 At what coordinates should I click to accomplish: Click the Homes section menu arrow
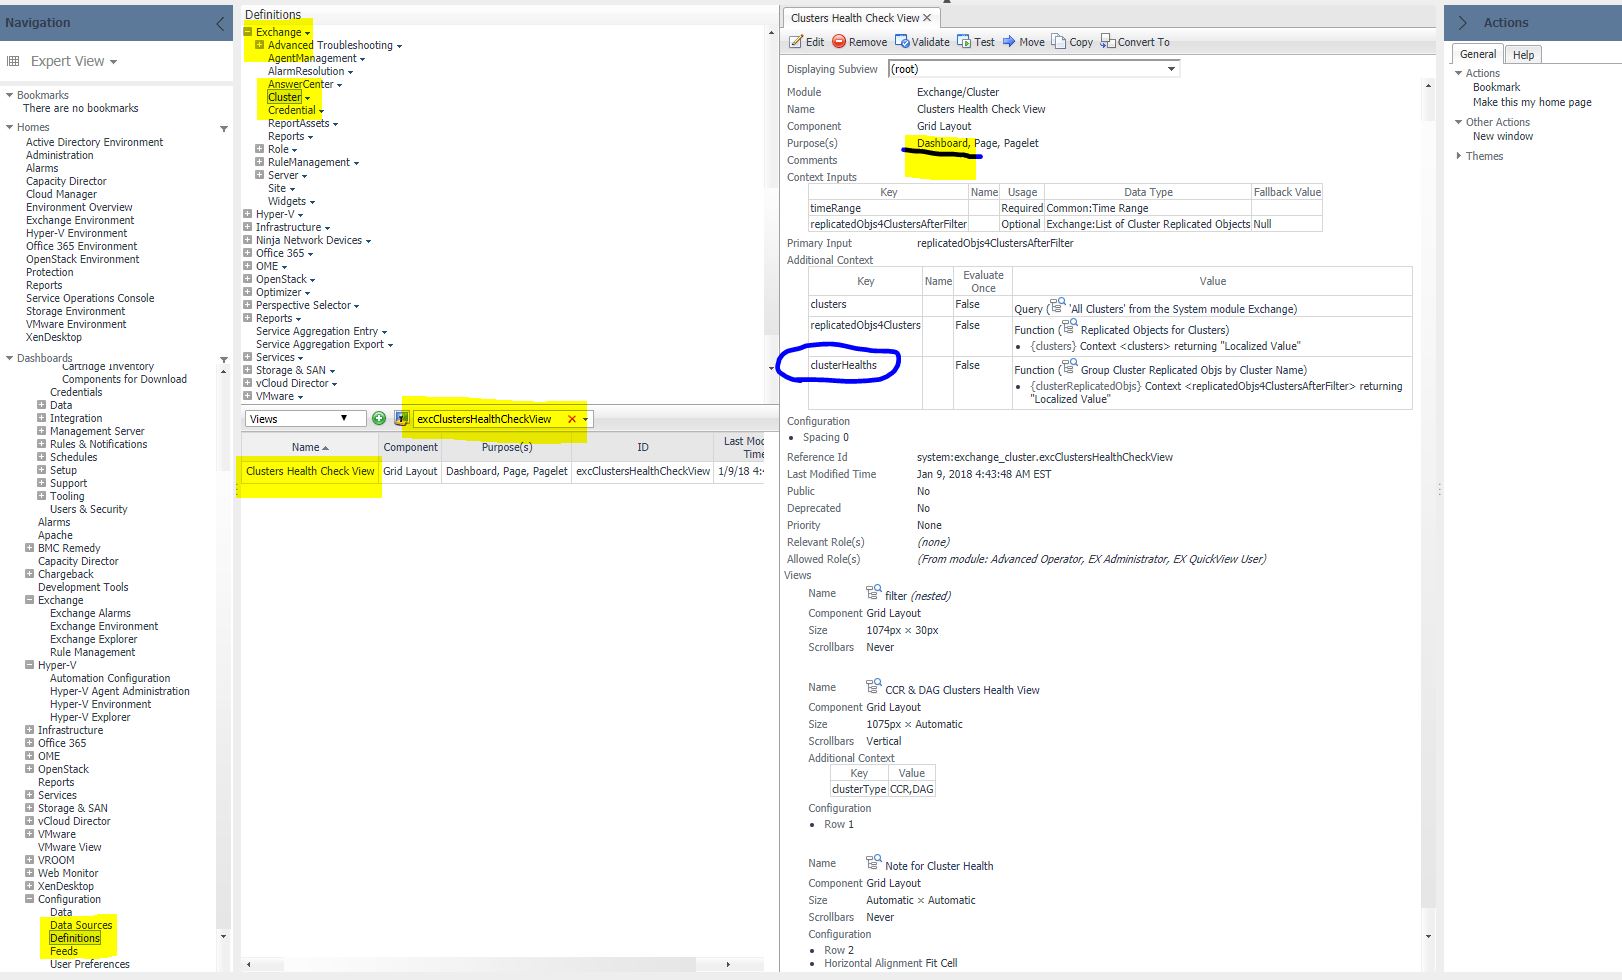(224, 129)
